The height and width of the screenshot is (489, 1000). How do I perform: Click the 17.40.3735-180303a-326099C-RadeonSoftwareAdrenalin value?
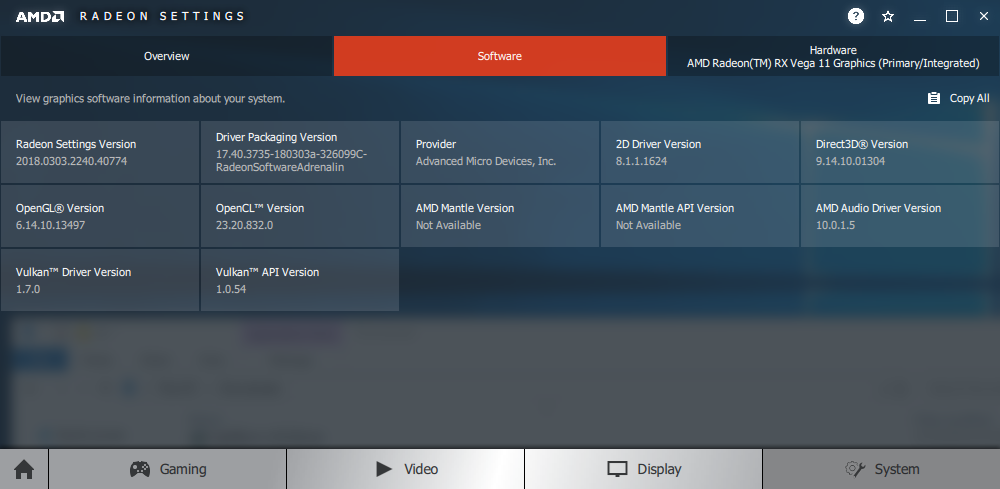click(291, 161)
